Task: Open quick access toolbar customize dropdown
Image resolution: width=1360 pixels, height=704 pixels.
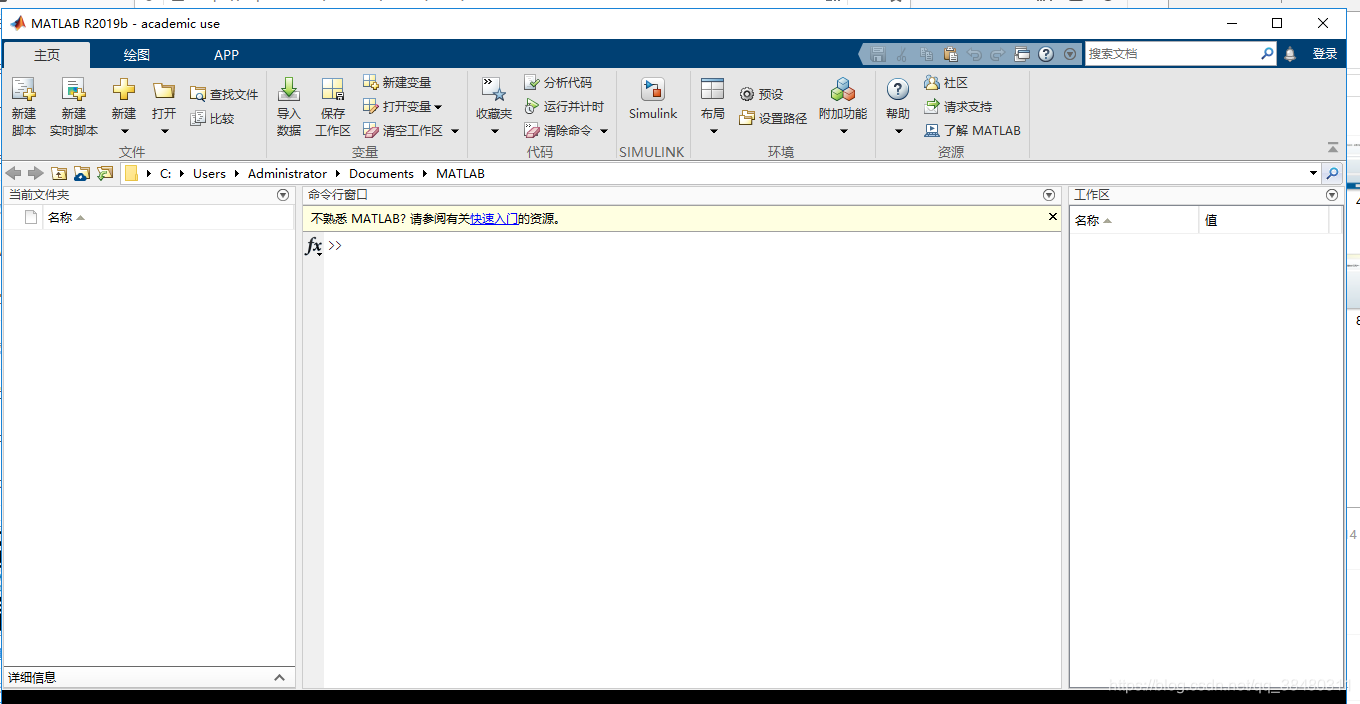Action: [1070, 54]
